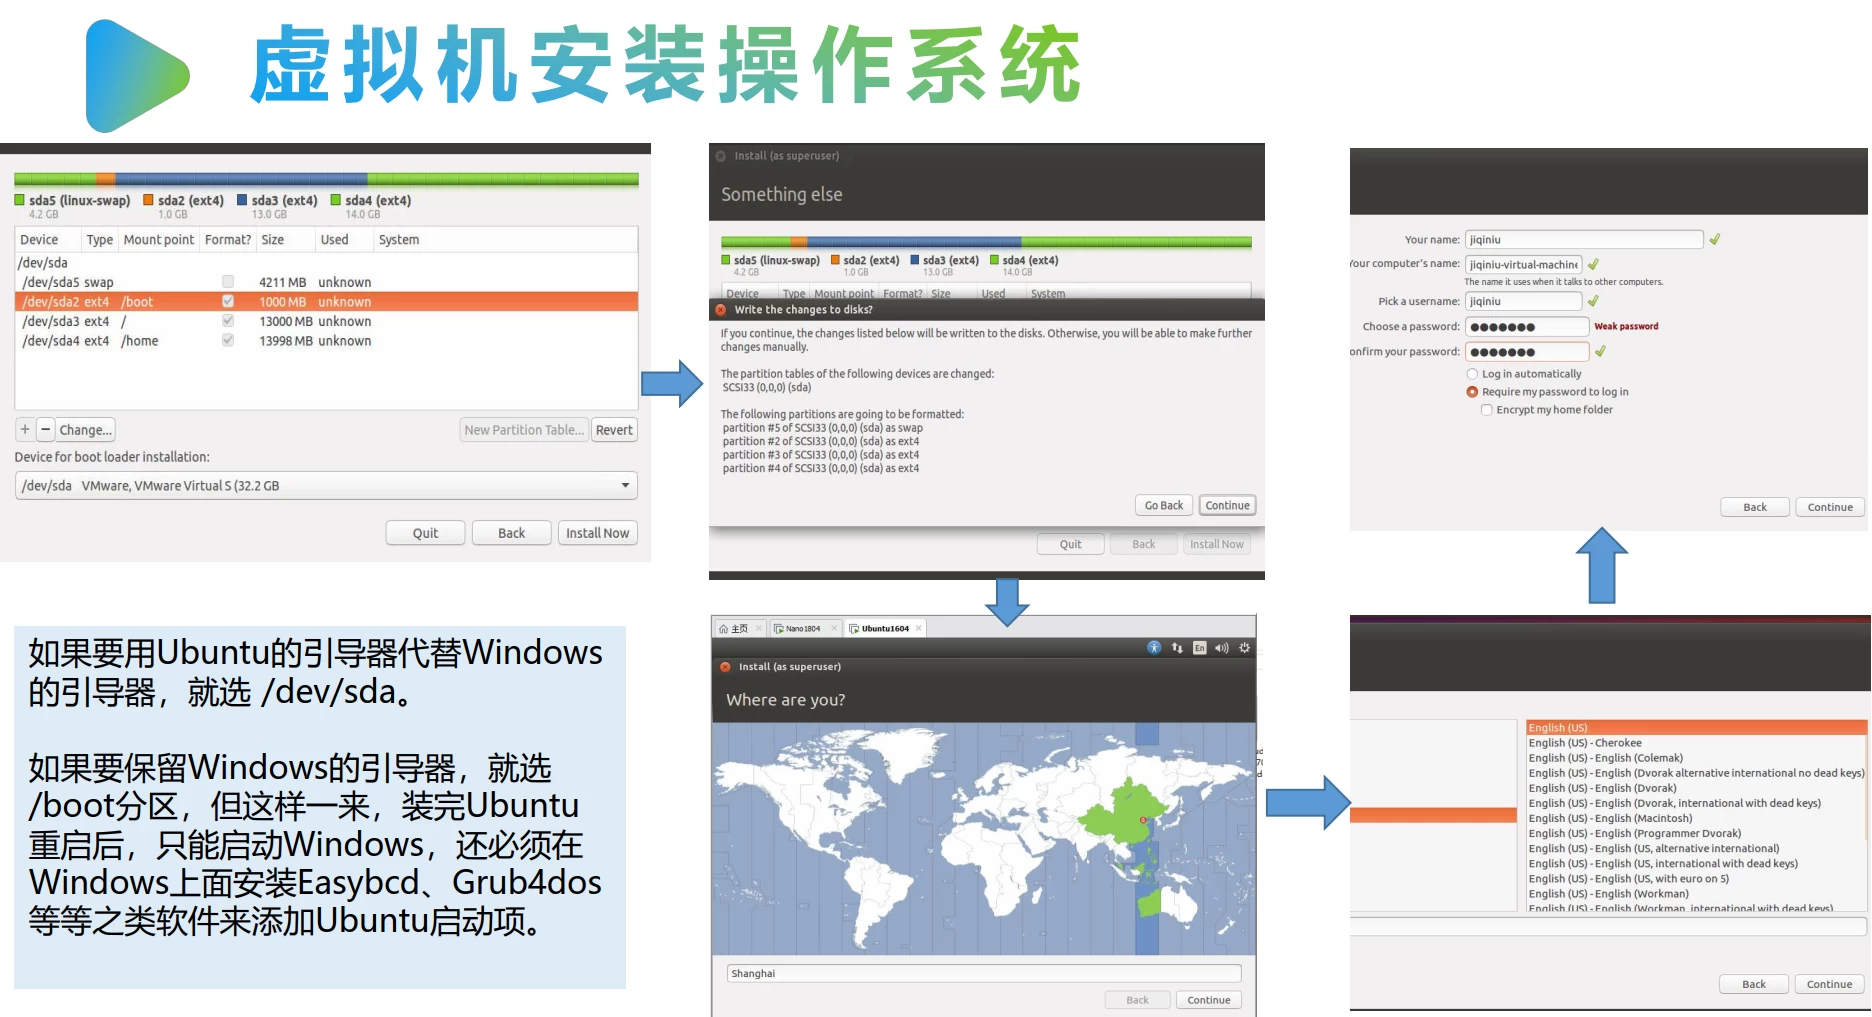Click the Shanghai timezone text field
1872x1017 pixels.
[x=984, y=974]
